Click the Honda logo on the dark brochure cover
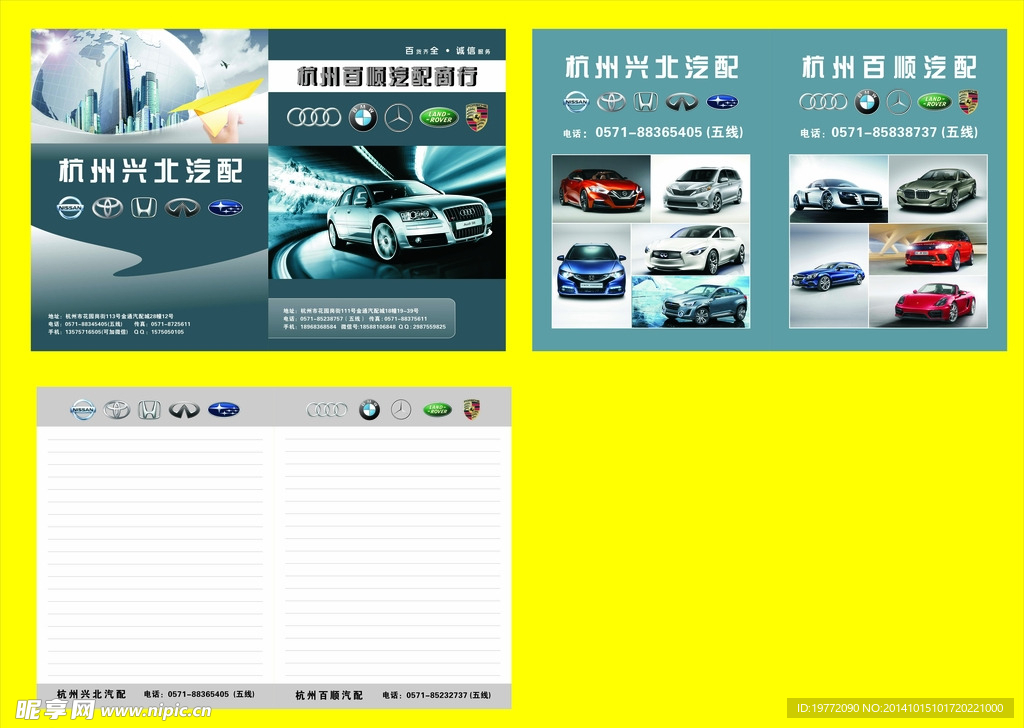This screenshot has height=728, width=1024. tap(144, 208)
